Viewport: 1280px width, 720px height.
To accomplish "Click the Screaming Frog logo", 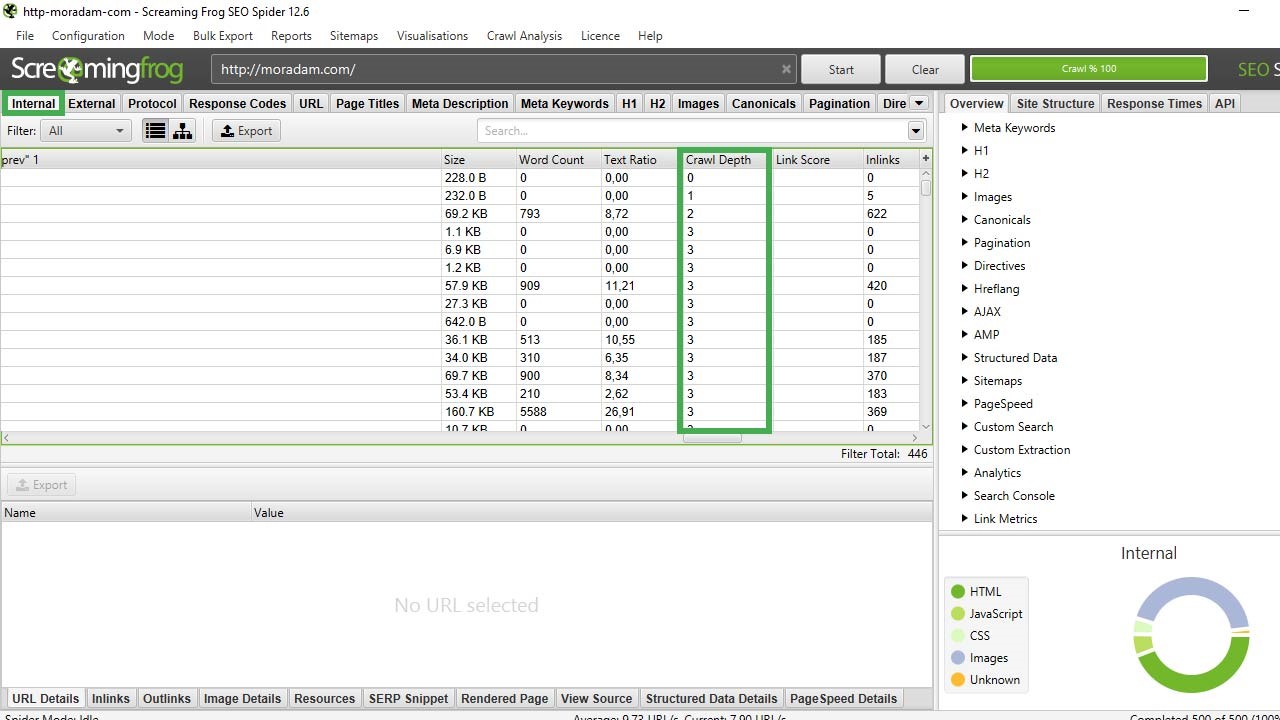I will 97,69.
